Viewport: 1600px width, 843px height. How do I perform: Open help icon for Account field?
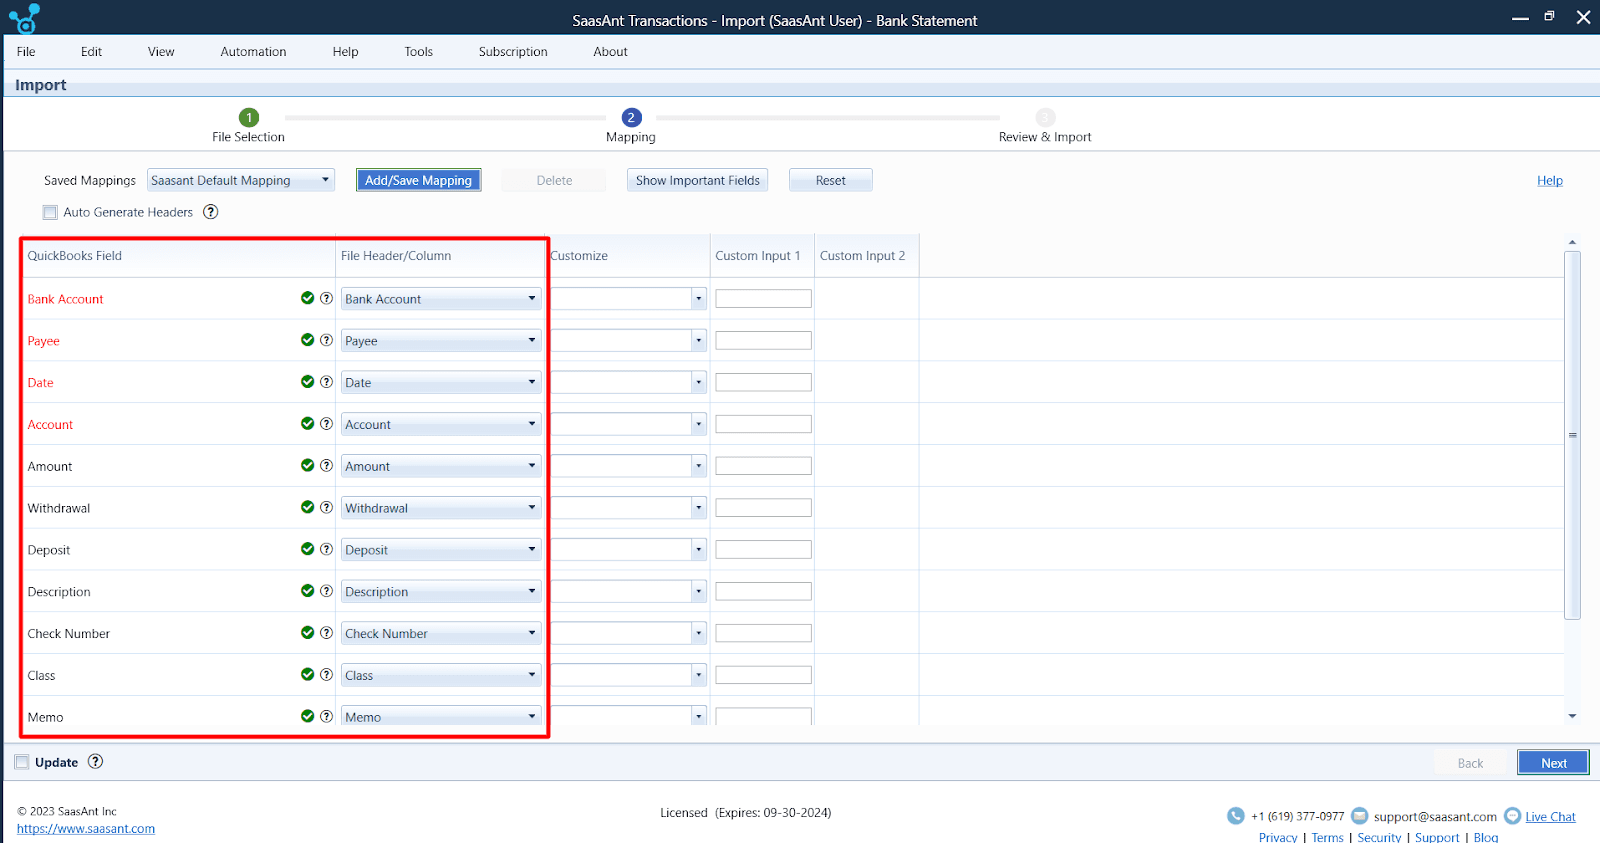point(326,424)
